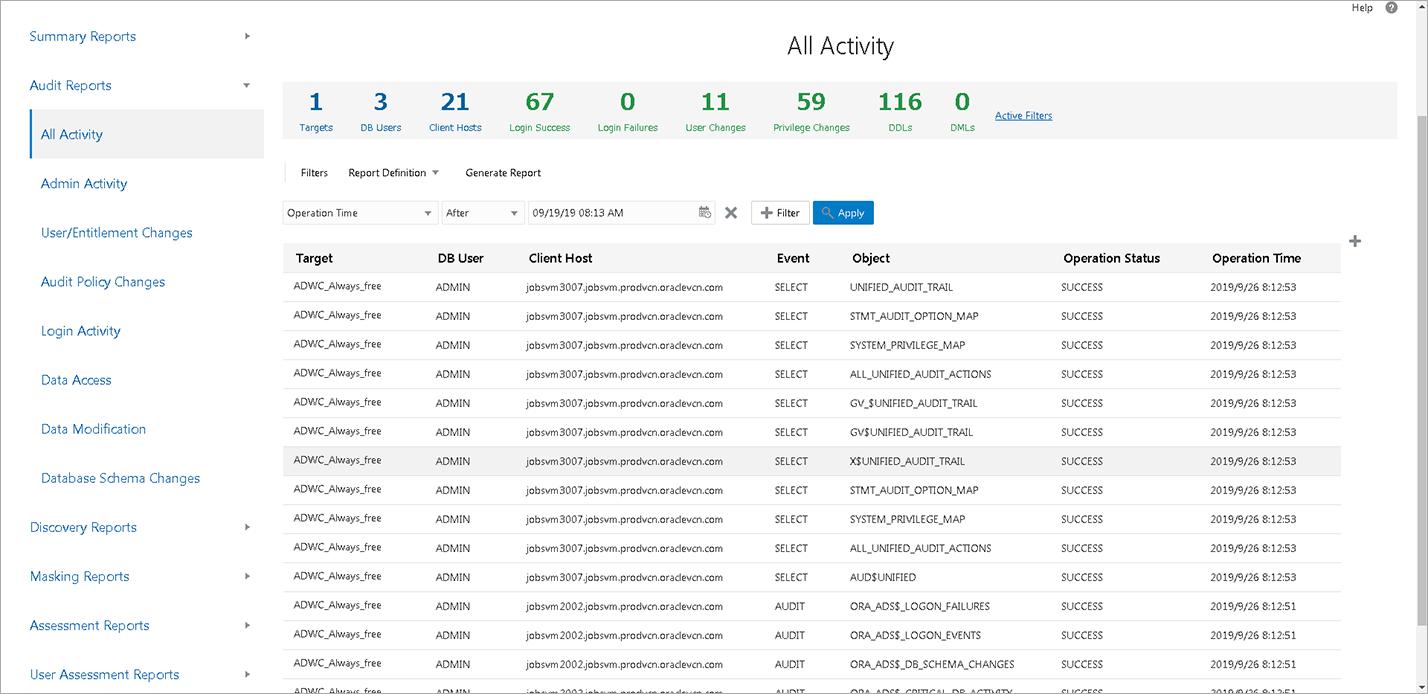Sort by the DB User column header
The image size is (1428, 694).
click(460, 258)
